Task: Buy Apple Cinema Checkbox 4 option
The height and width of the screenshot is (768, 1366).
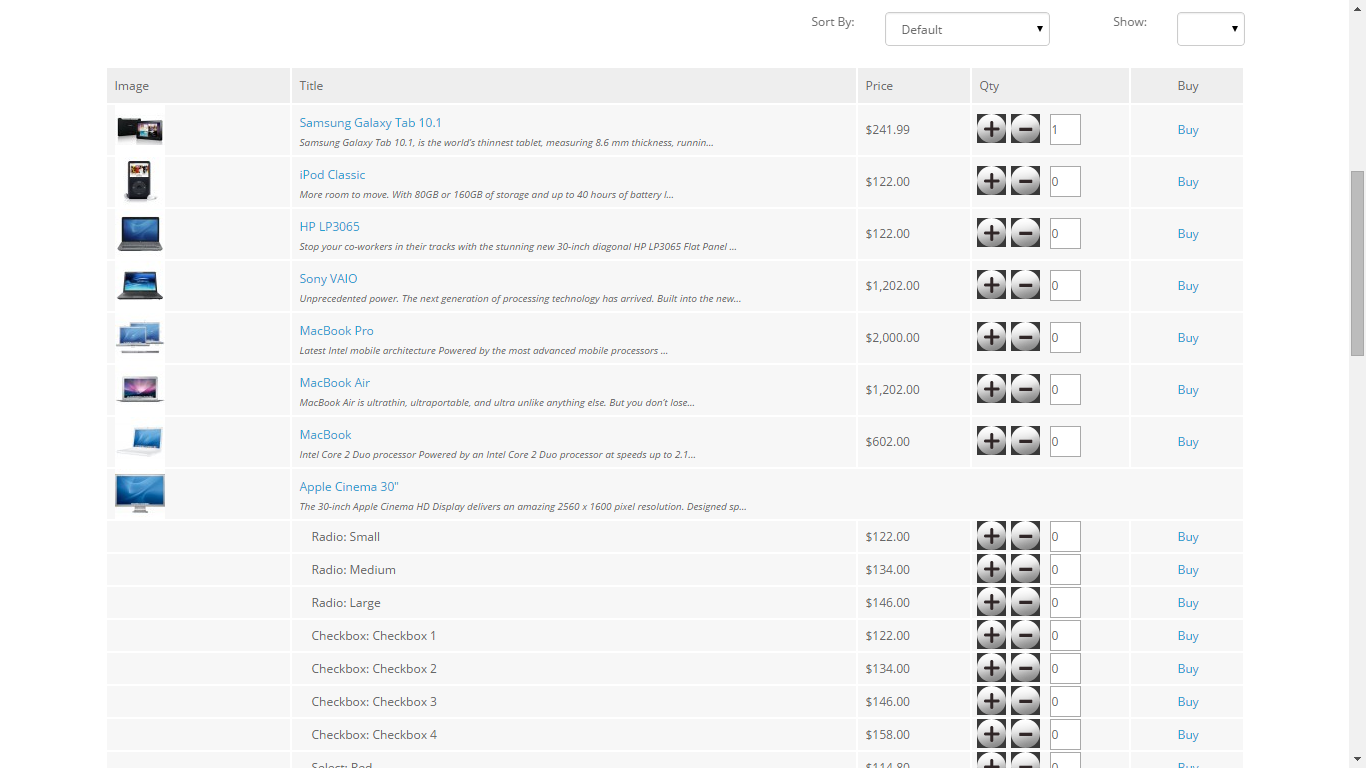Action: click(1188, 735)
